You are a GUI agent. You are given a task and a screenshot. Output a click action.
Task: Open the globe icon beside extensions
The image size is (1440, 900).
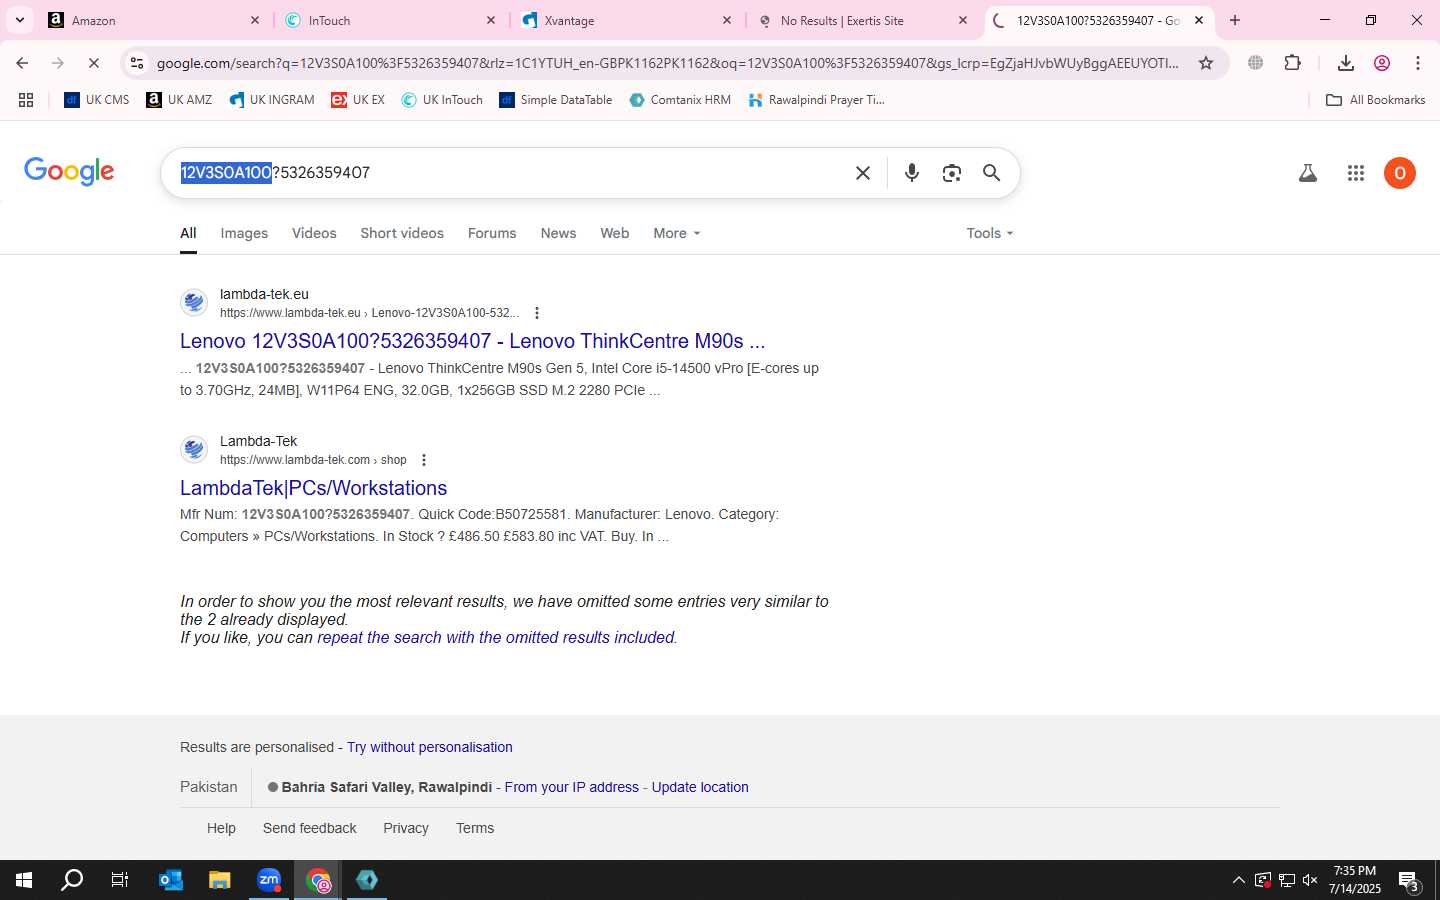(1255, 63)
